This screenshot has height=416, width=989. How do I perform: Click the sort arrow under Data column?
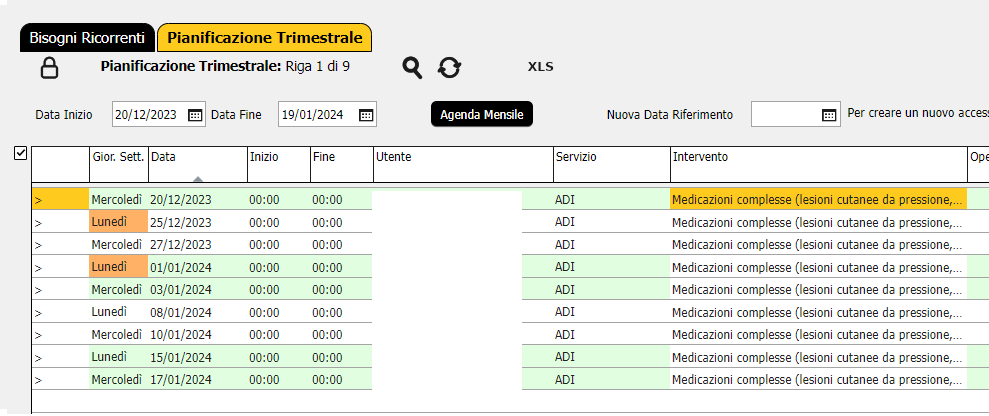[x=198, y=179]
